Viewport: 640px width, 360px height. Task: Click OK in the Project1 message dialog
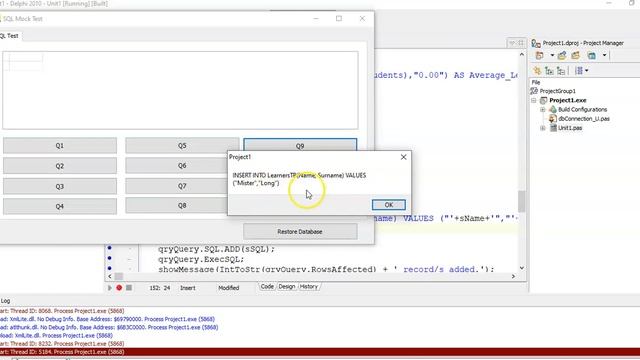[389, 205]
